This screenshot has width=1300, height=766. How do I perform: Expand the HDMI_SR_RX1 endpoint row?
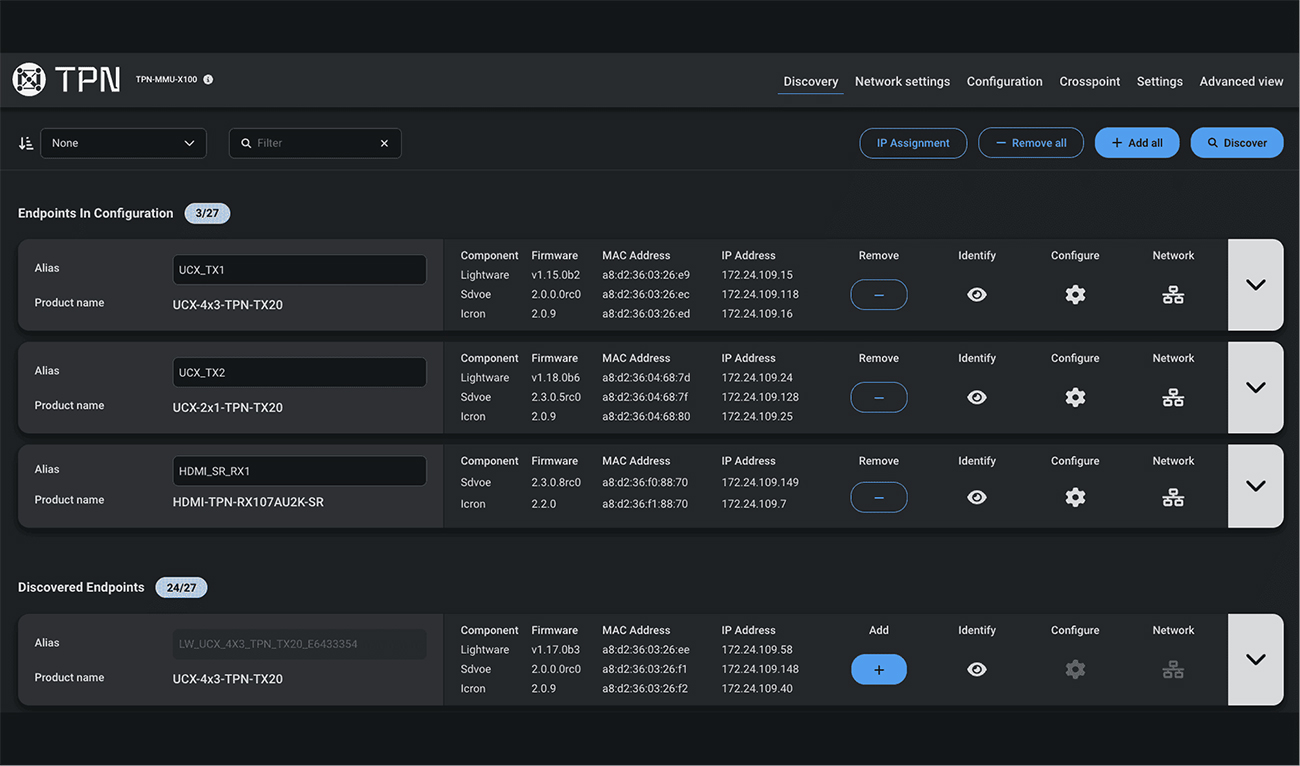pyautogui.click(x=1255, y=486)
